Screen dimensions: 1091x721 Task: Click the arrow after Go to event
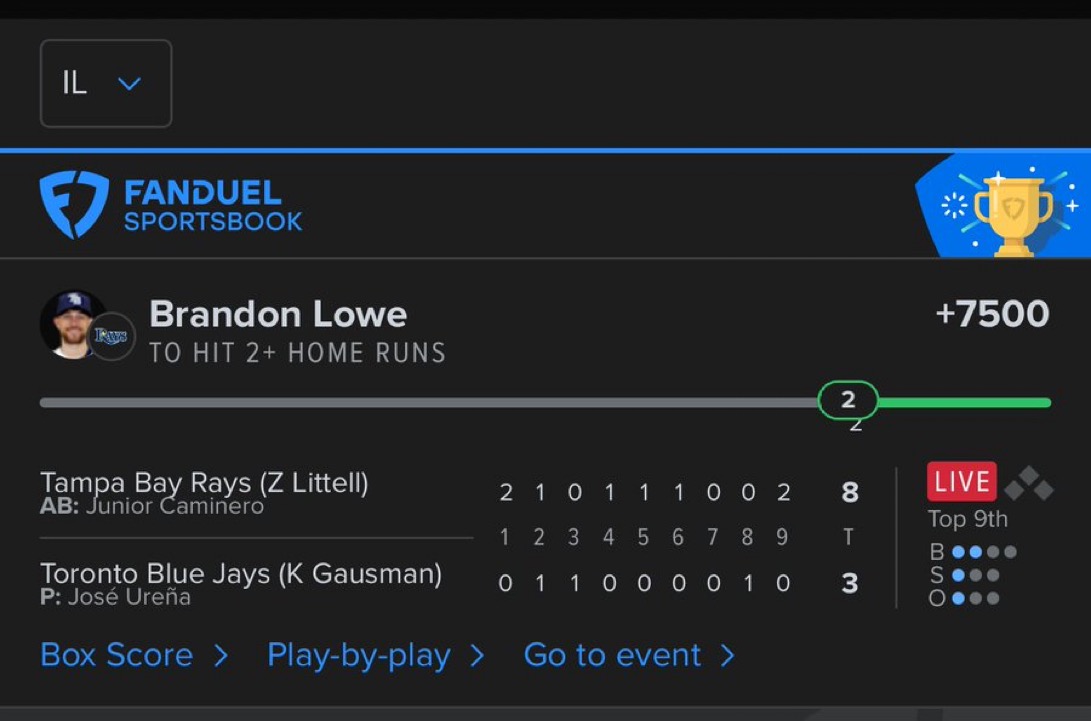pos(727,656)
